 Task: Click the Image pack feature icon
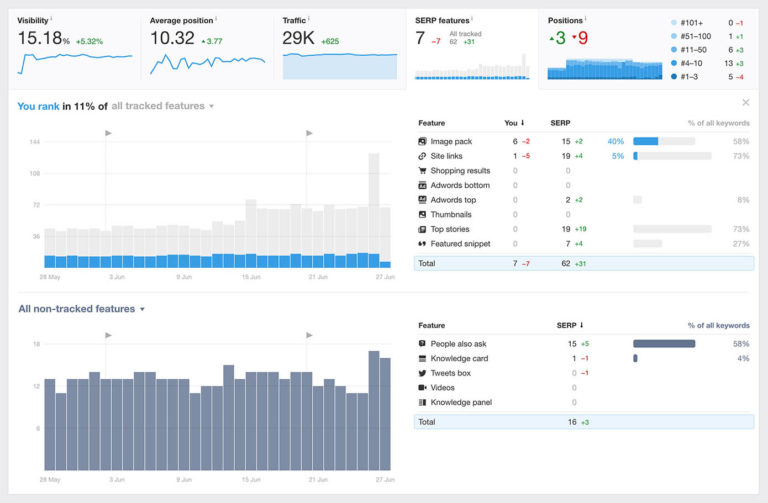[x=423, y=142]
